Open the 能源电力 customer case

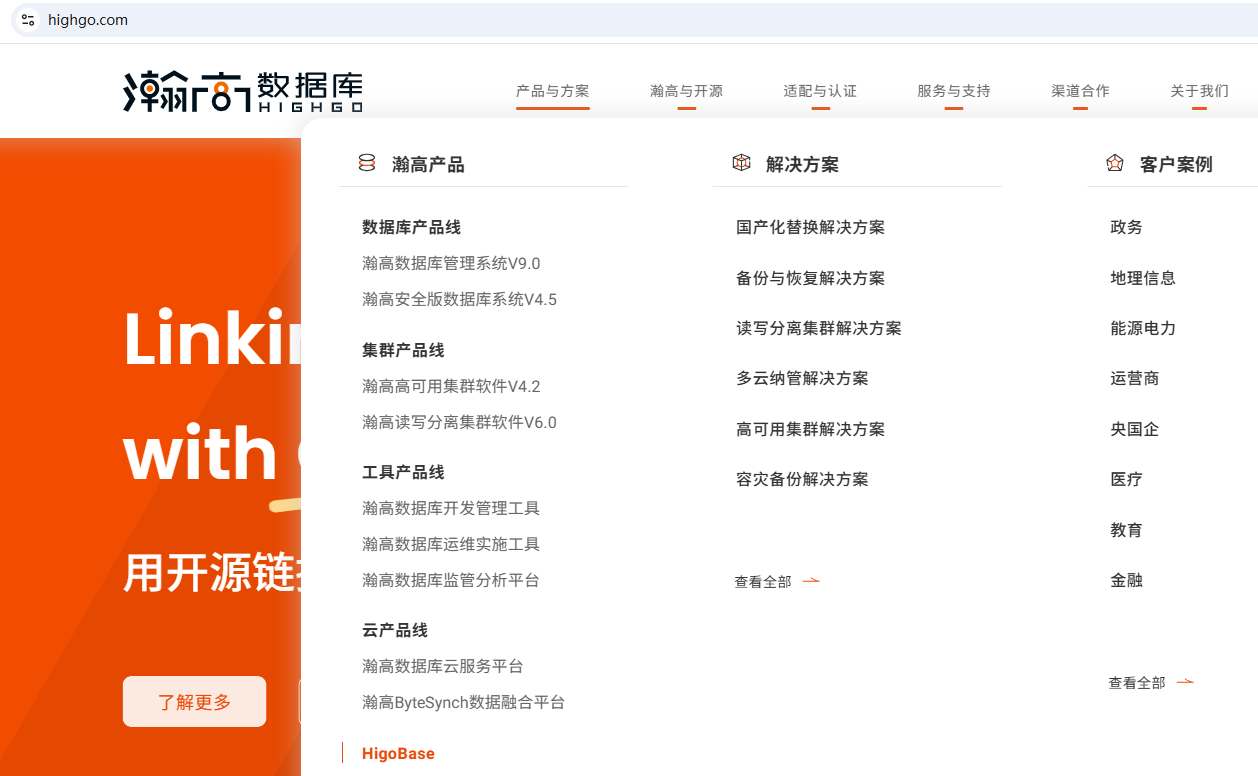(x=1143, y=328)
